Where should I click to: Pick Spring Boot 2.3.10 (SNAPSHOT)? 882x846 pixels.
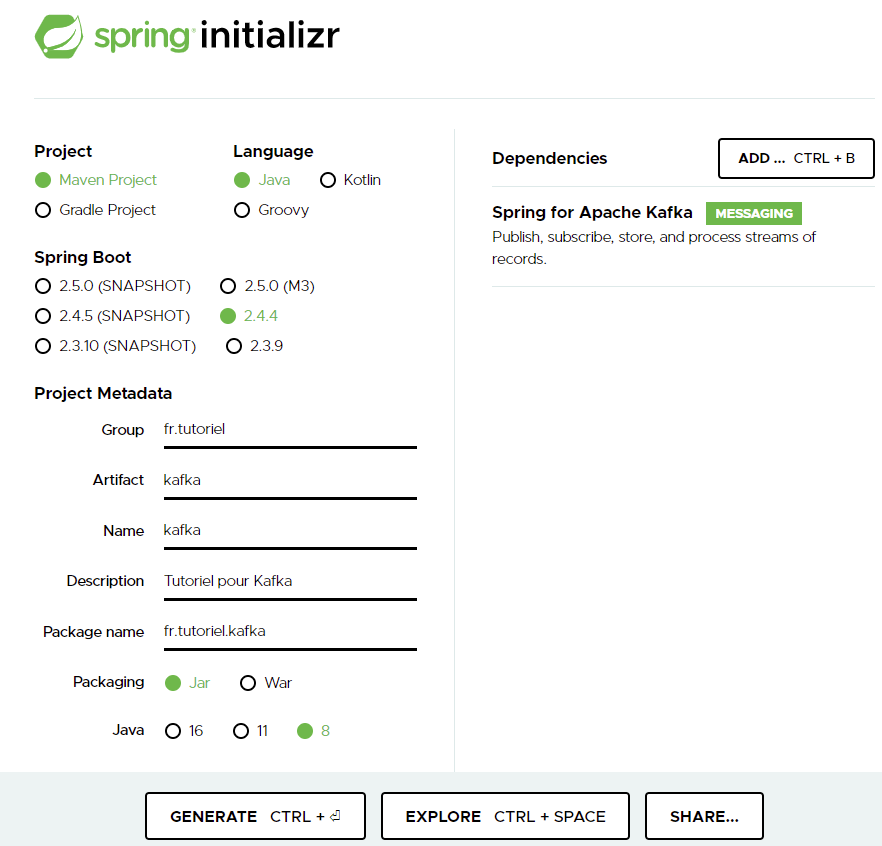tap(43, 346)
